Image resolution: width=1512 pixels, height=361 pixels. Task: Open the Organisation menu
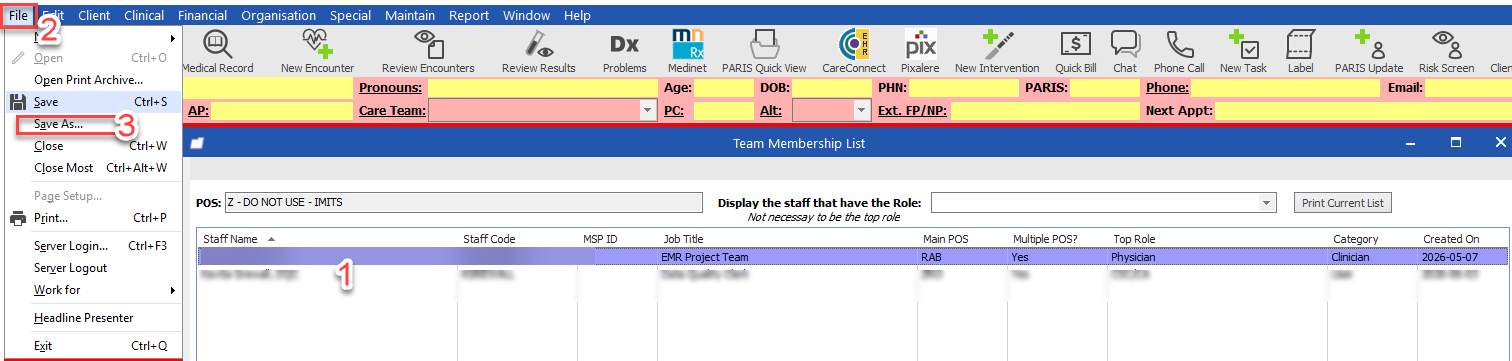tap(279, 16)
